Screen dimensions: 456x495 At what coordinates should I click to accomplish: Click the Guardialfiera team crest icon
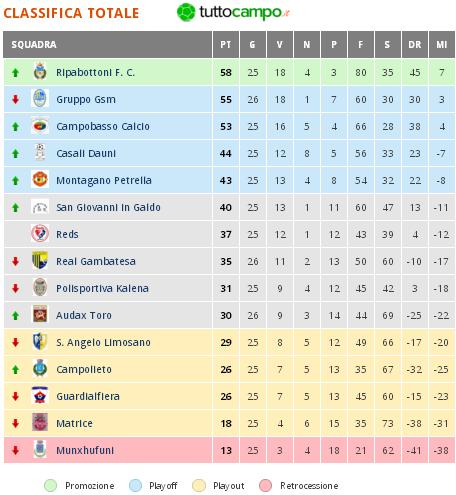coord(40,396)
